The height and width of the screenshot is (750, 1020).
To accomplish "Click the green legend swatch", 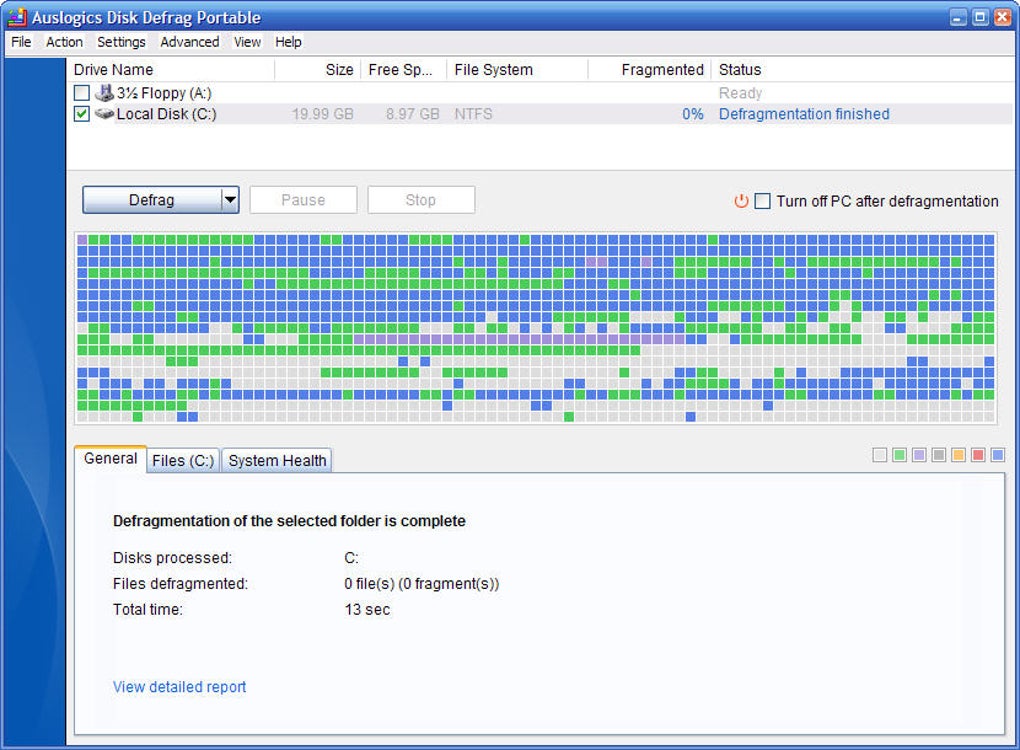I will (x=899, y=455).
